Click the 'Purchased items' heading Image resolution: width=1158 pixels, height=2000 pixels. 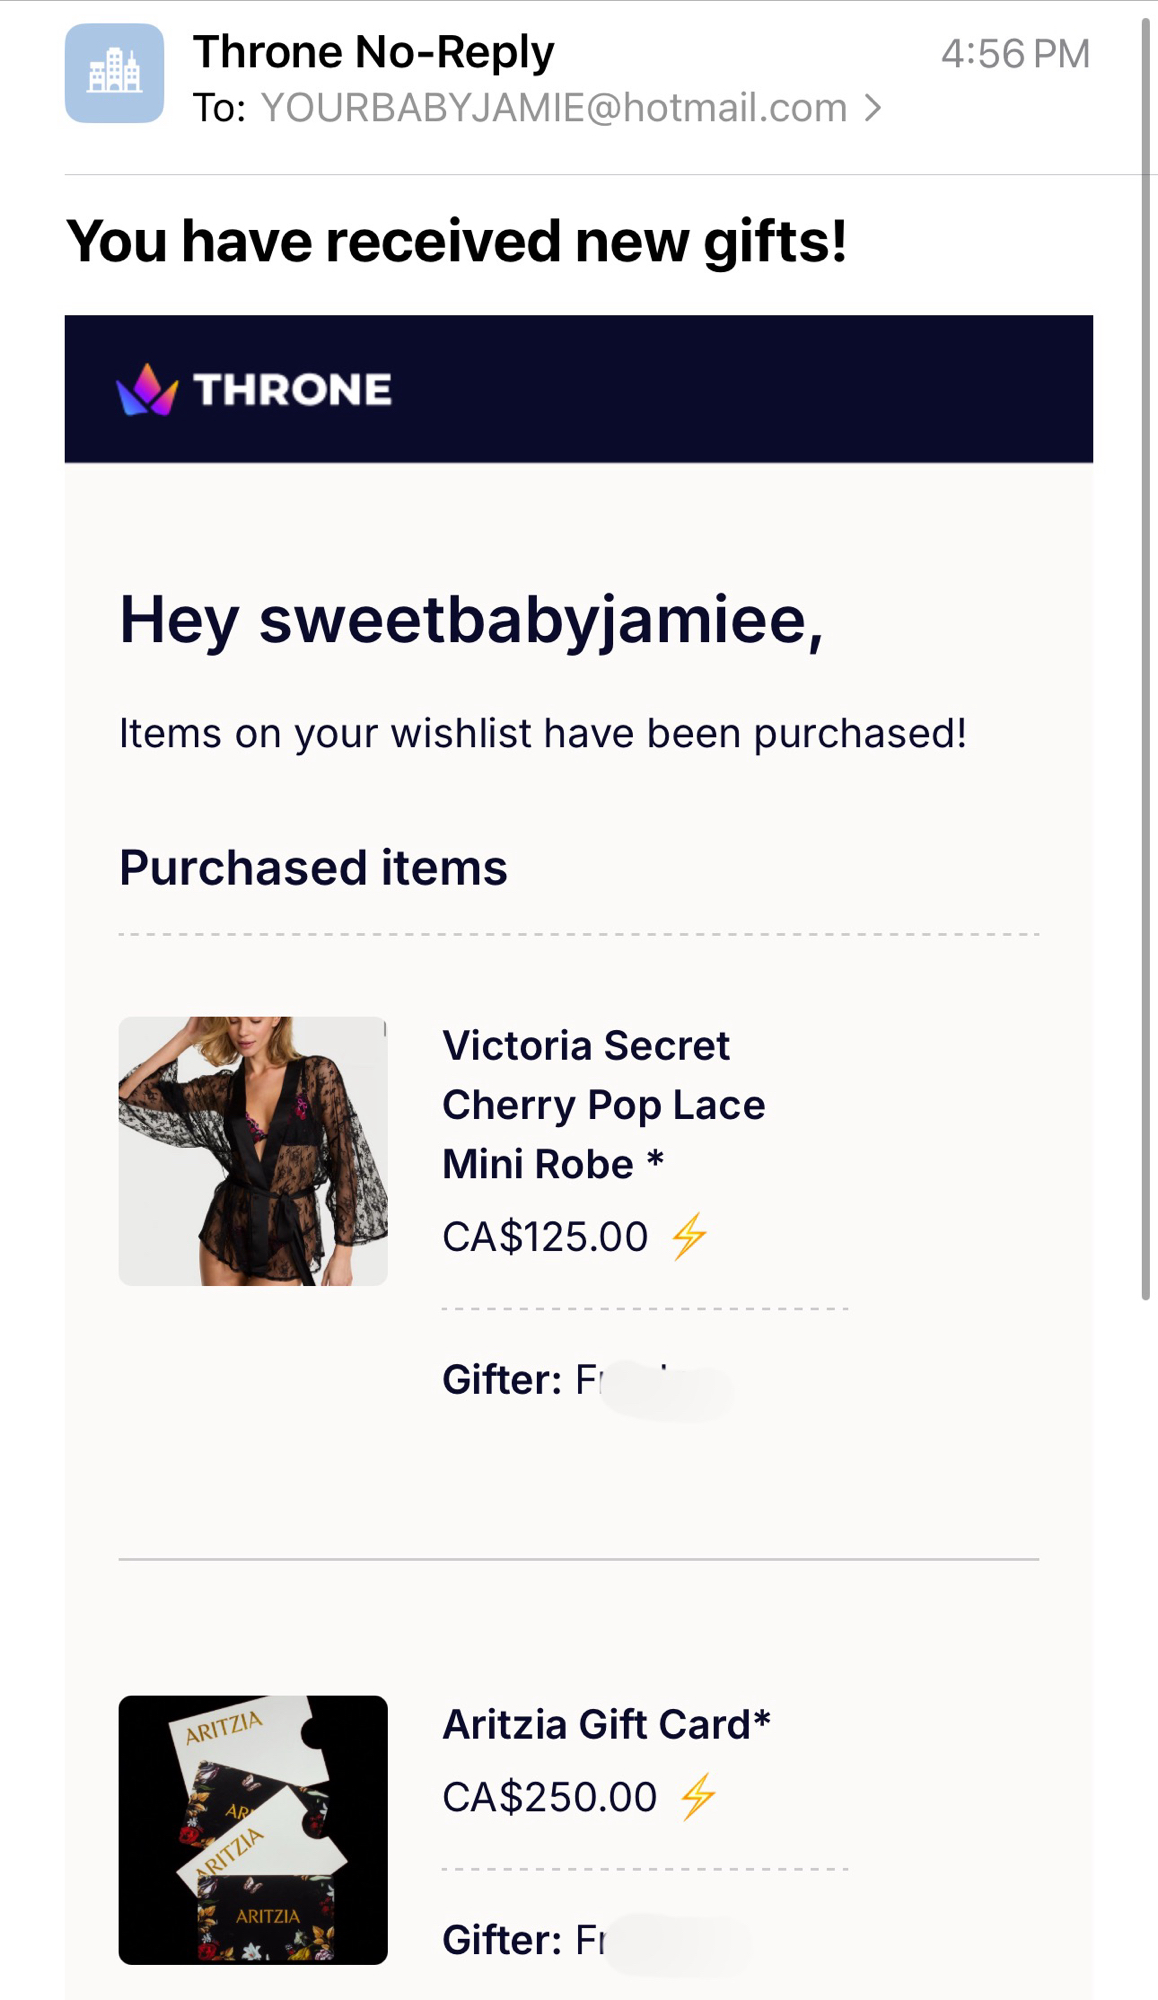tap(313, 867)
